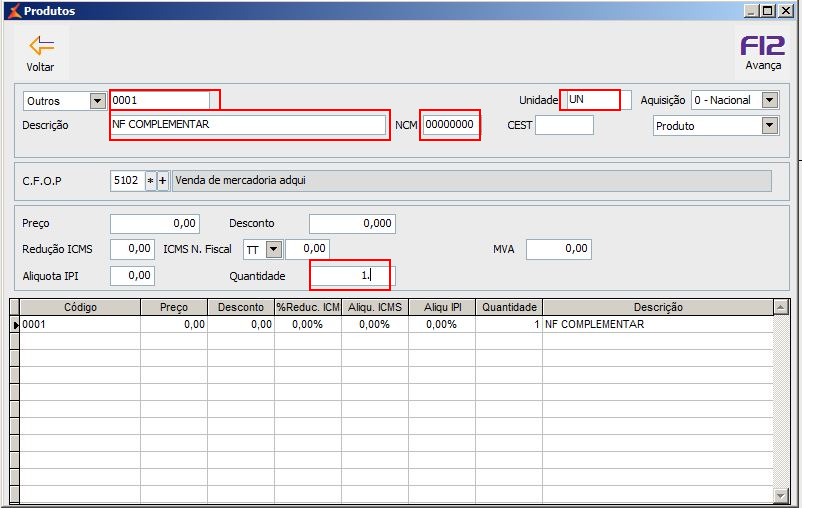Viewport: 822px width, 528px height.
Task: Click the asterisk button beside C.F.O.P code
Action: coord(150,181)
